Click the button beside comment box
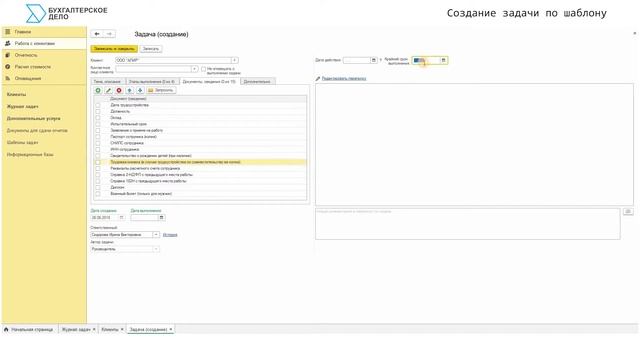Screen dimensions: 640x360 coord(628,211)
